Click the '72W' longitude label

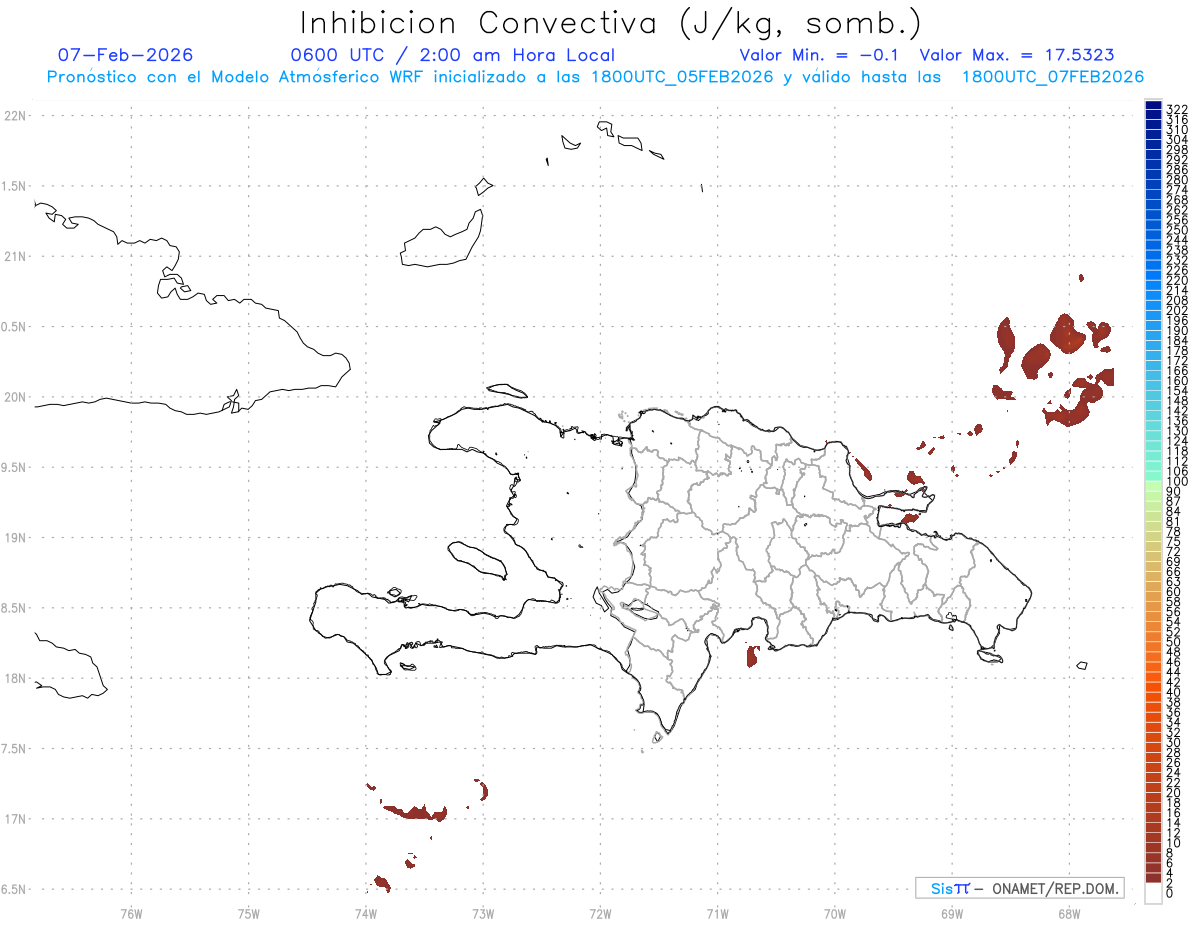pyautogui.click(x=600, y=913)
